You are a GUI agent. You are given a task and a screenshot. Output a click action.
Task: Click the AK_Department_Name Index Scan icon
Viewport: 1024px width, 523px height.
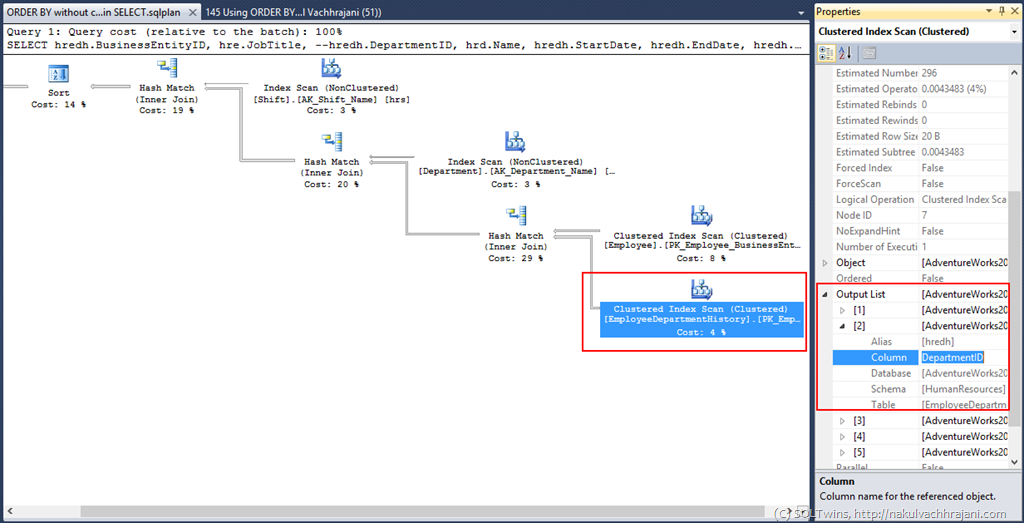514,143
